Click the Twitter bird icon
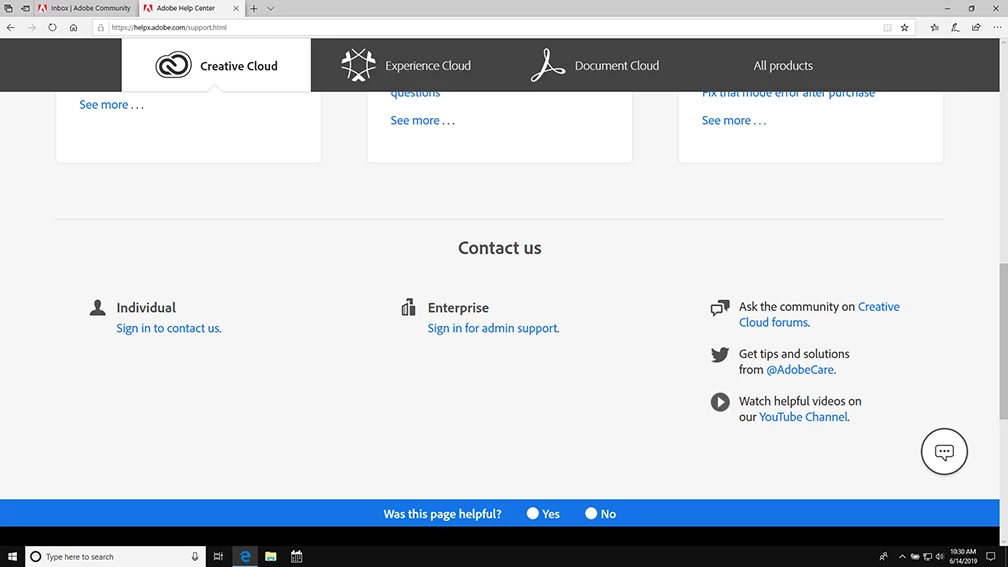 click(720, 354)
